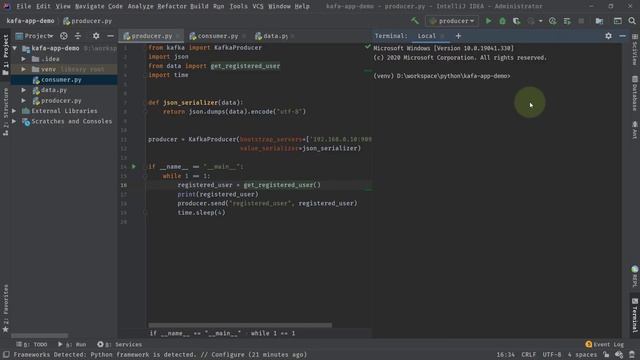Open the VCS menu
The height and width of the screenshot is (360, 640).
[258, 6]
